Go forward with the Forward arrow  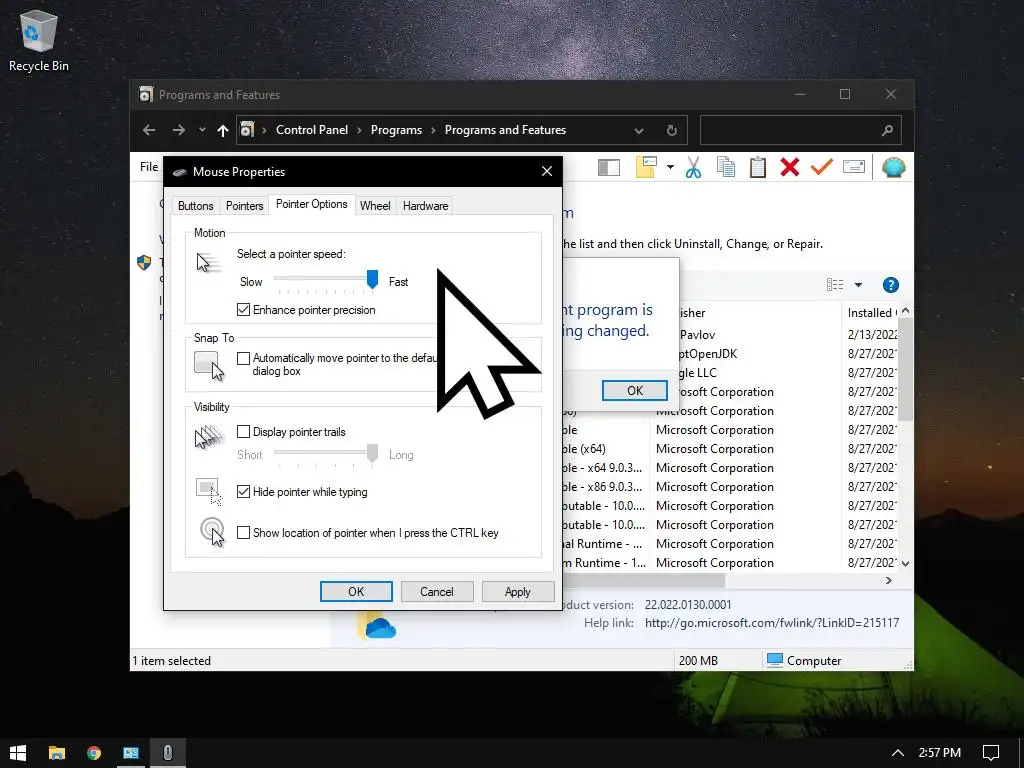tap(178, 130)
